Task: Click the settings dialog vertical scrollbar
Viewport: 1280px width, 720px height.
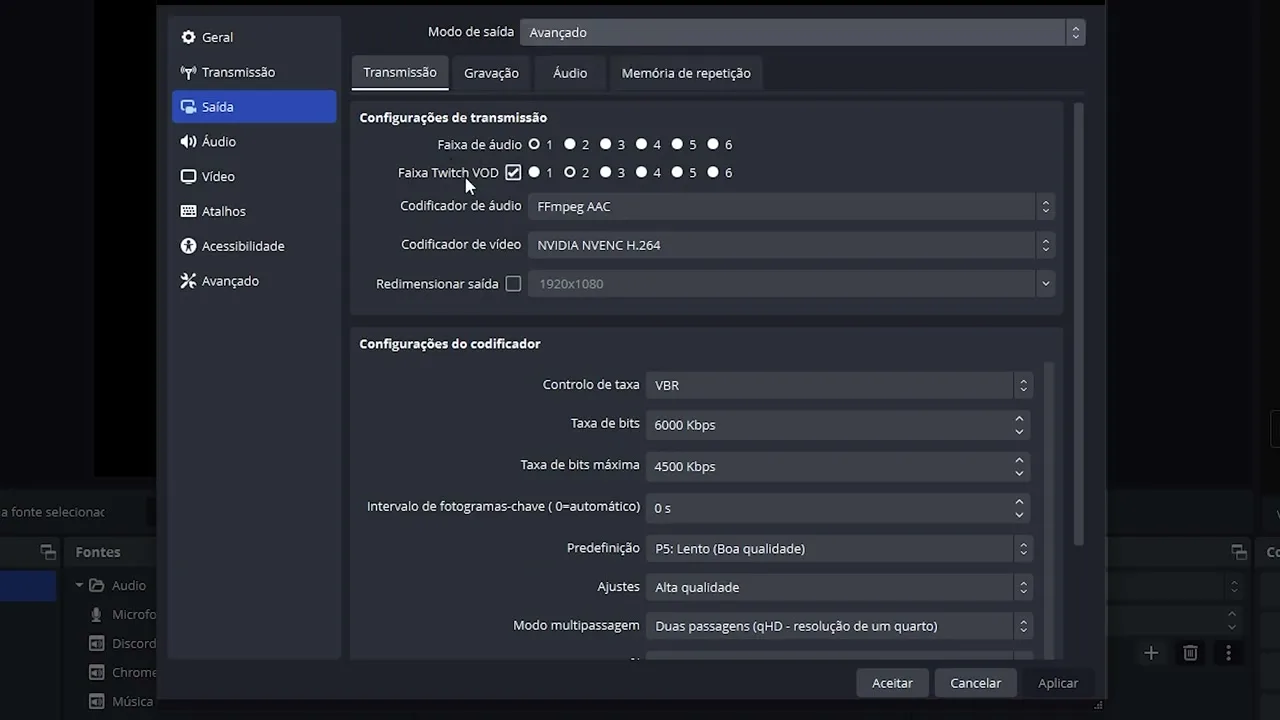Action: click(1078, 324)
